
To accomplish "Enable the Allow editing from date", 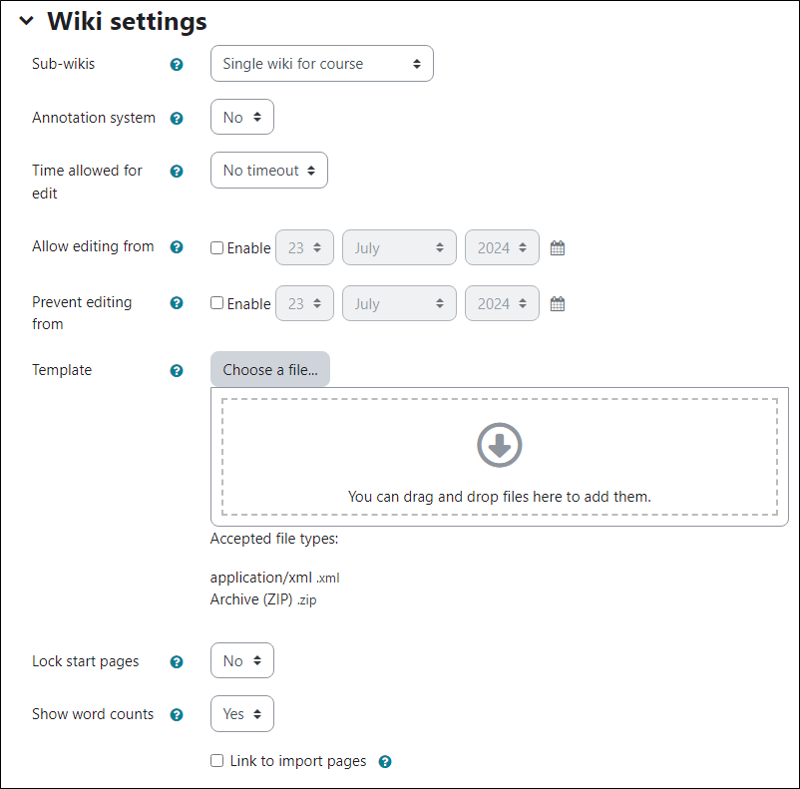I will [x=216, y=247].
